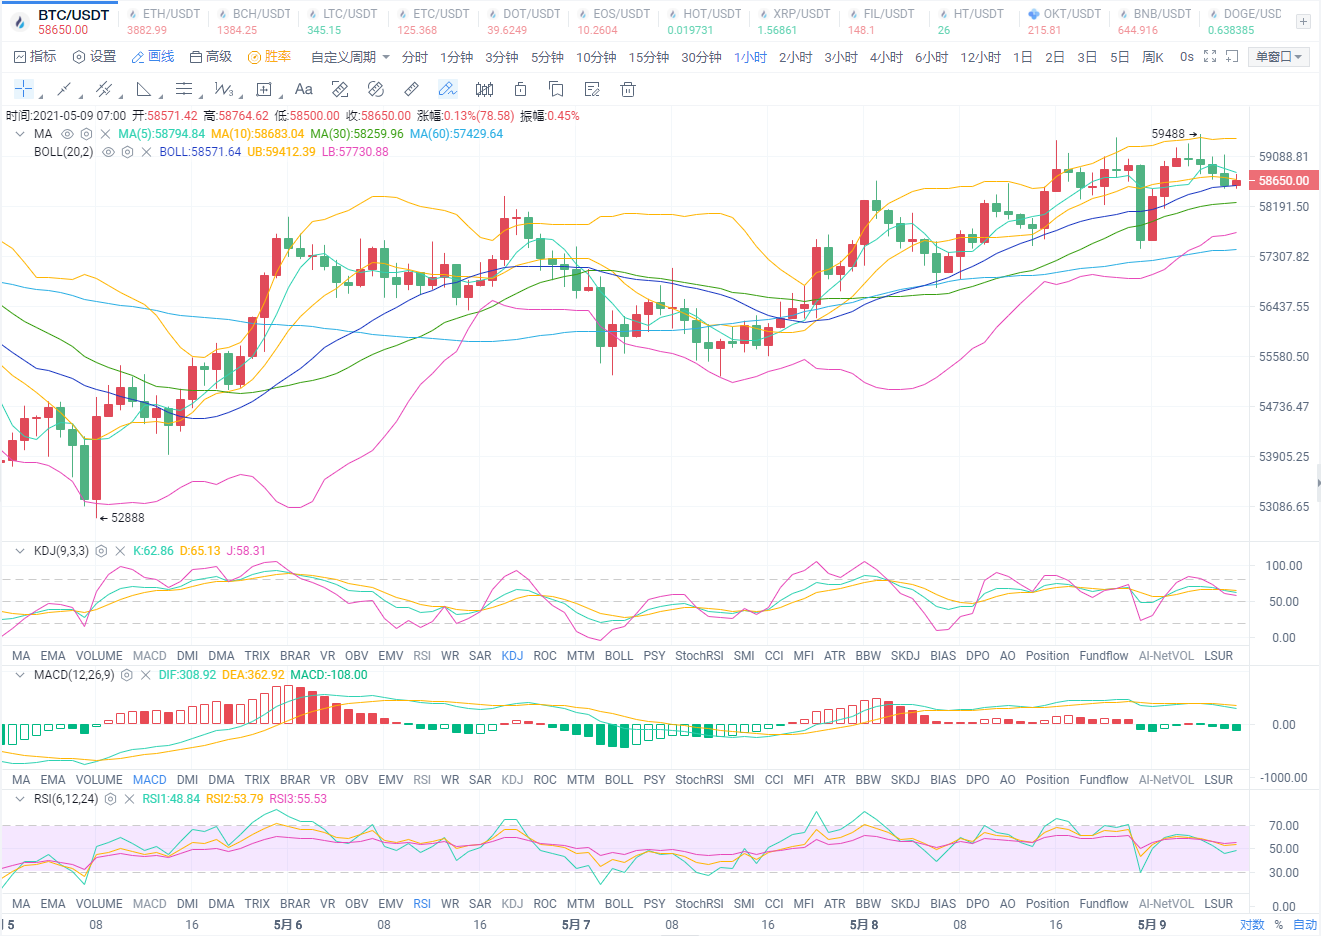Toggle the 自动 auto scale option

point(1305,925)
